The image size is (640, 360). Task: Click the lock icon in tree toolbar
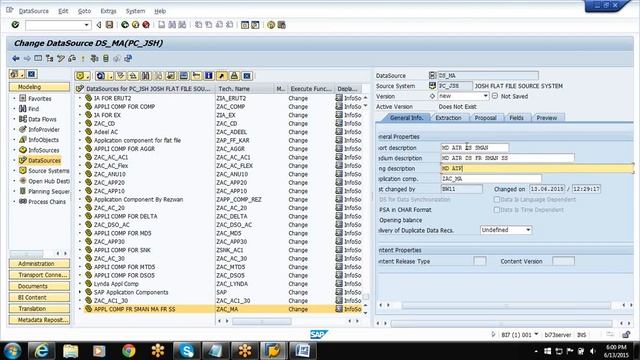point(234,76)
